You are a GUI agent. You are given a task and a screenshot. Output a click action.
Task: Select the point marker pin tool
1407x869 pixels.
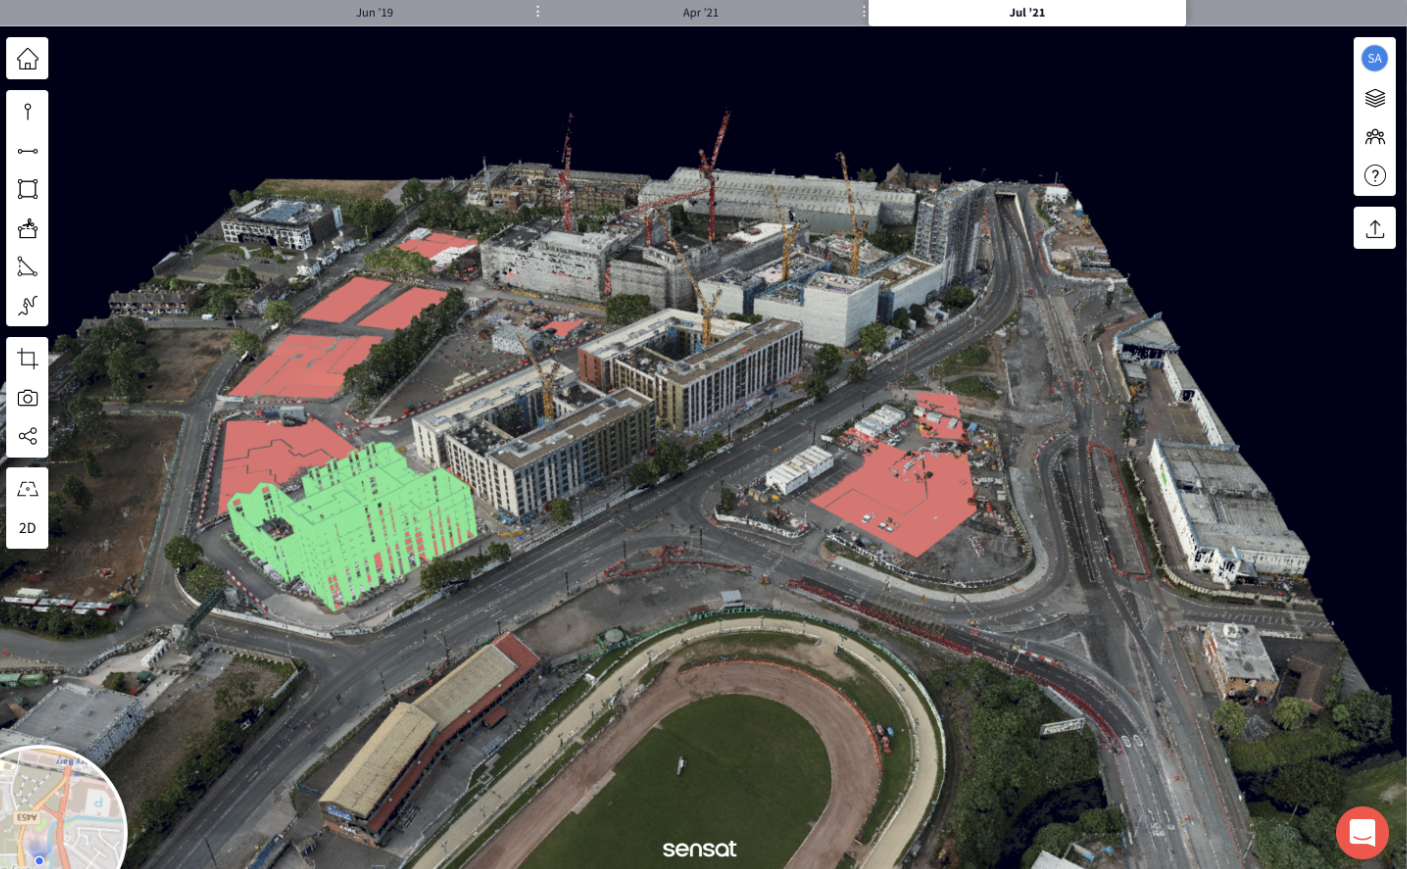click(x=27, y=112)
